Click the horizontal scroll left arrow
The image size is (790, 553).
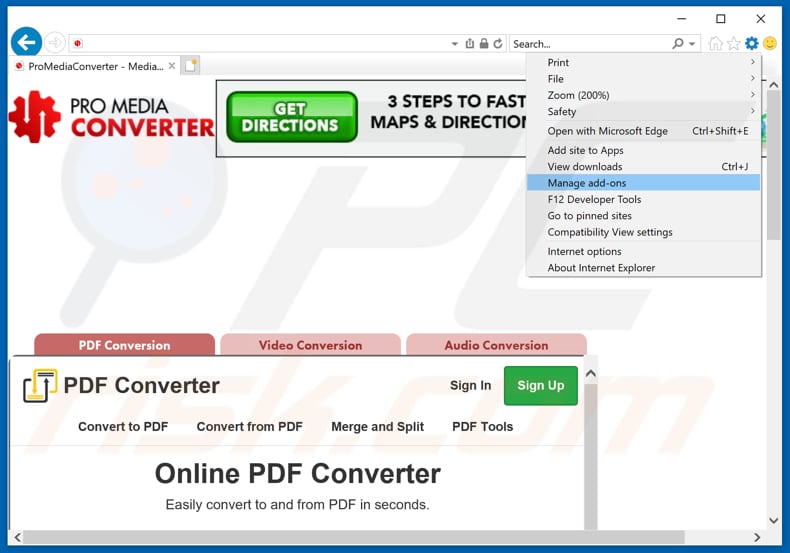click(18, 537)
